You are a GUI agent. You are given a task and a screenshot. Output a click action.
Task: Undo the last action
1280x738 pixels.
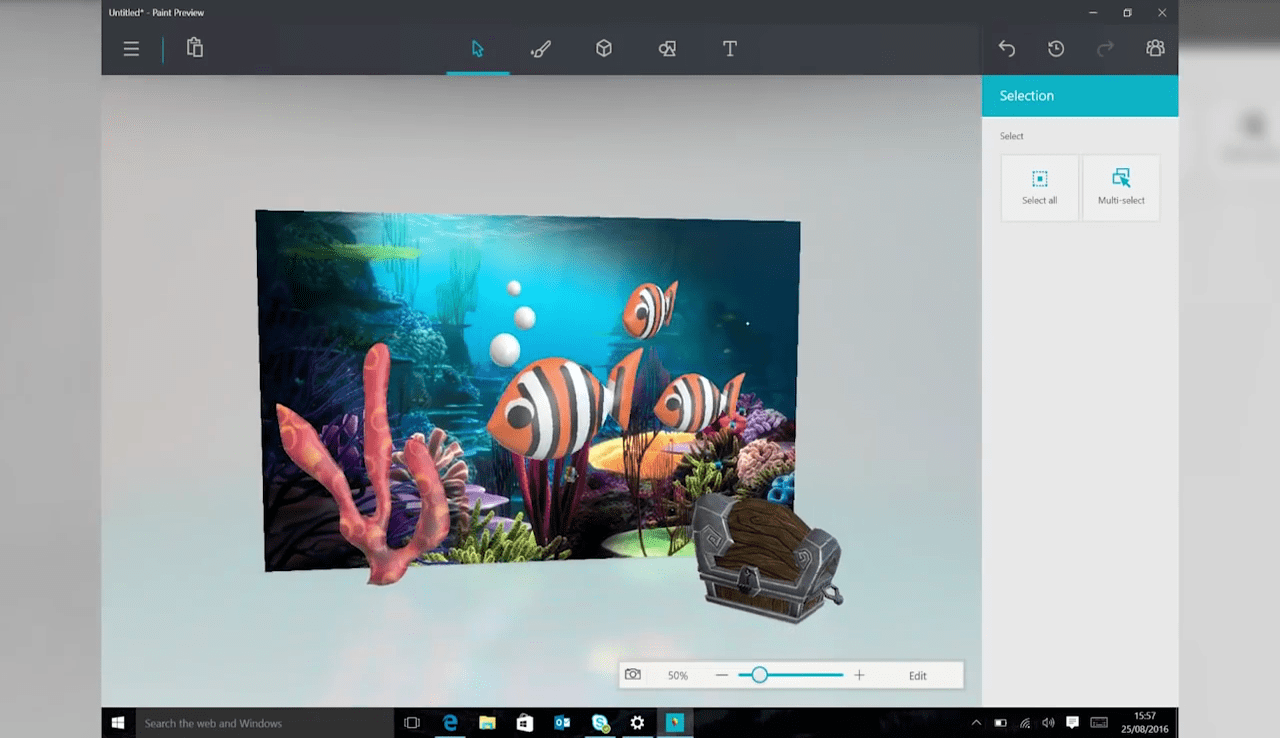coord(1007,48)
